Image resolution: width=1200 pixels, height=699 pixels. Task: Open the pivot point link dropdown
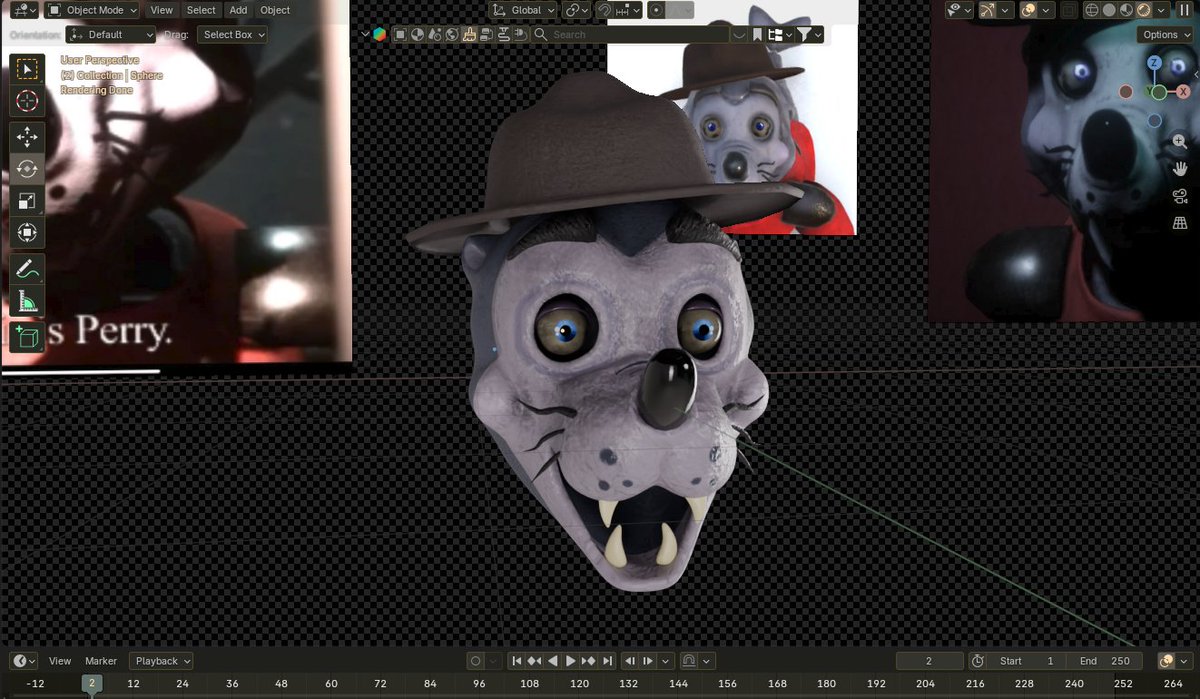click(x=577, y=10)
